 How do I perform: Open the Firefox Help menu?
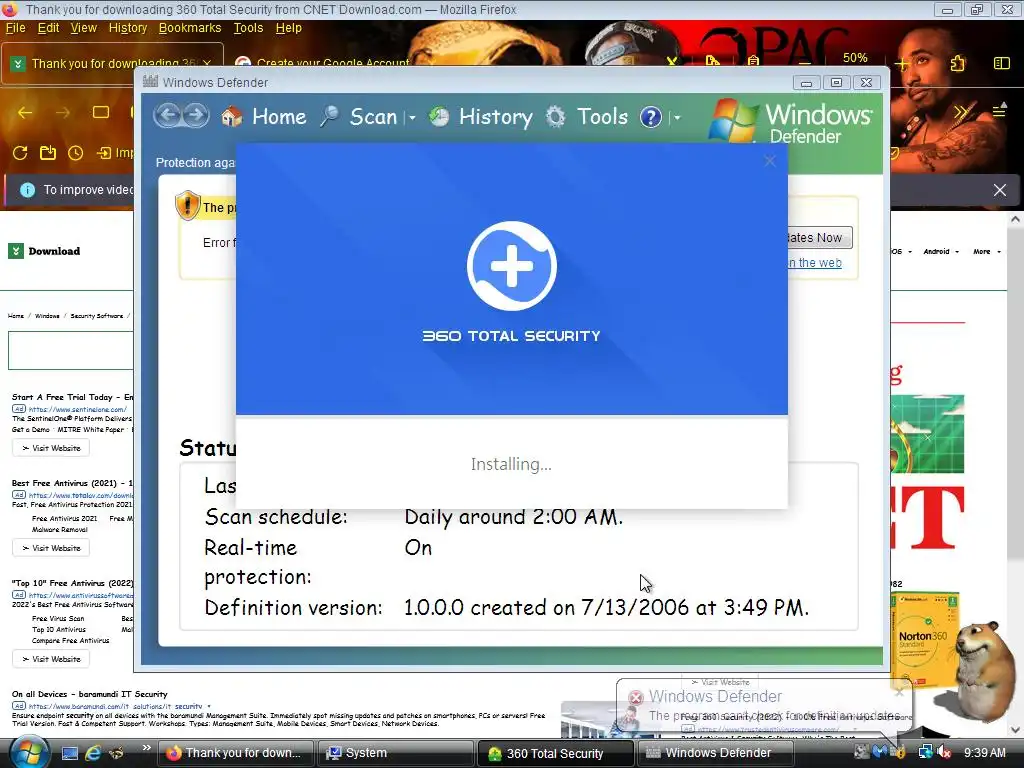point(289,28)
